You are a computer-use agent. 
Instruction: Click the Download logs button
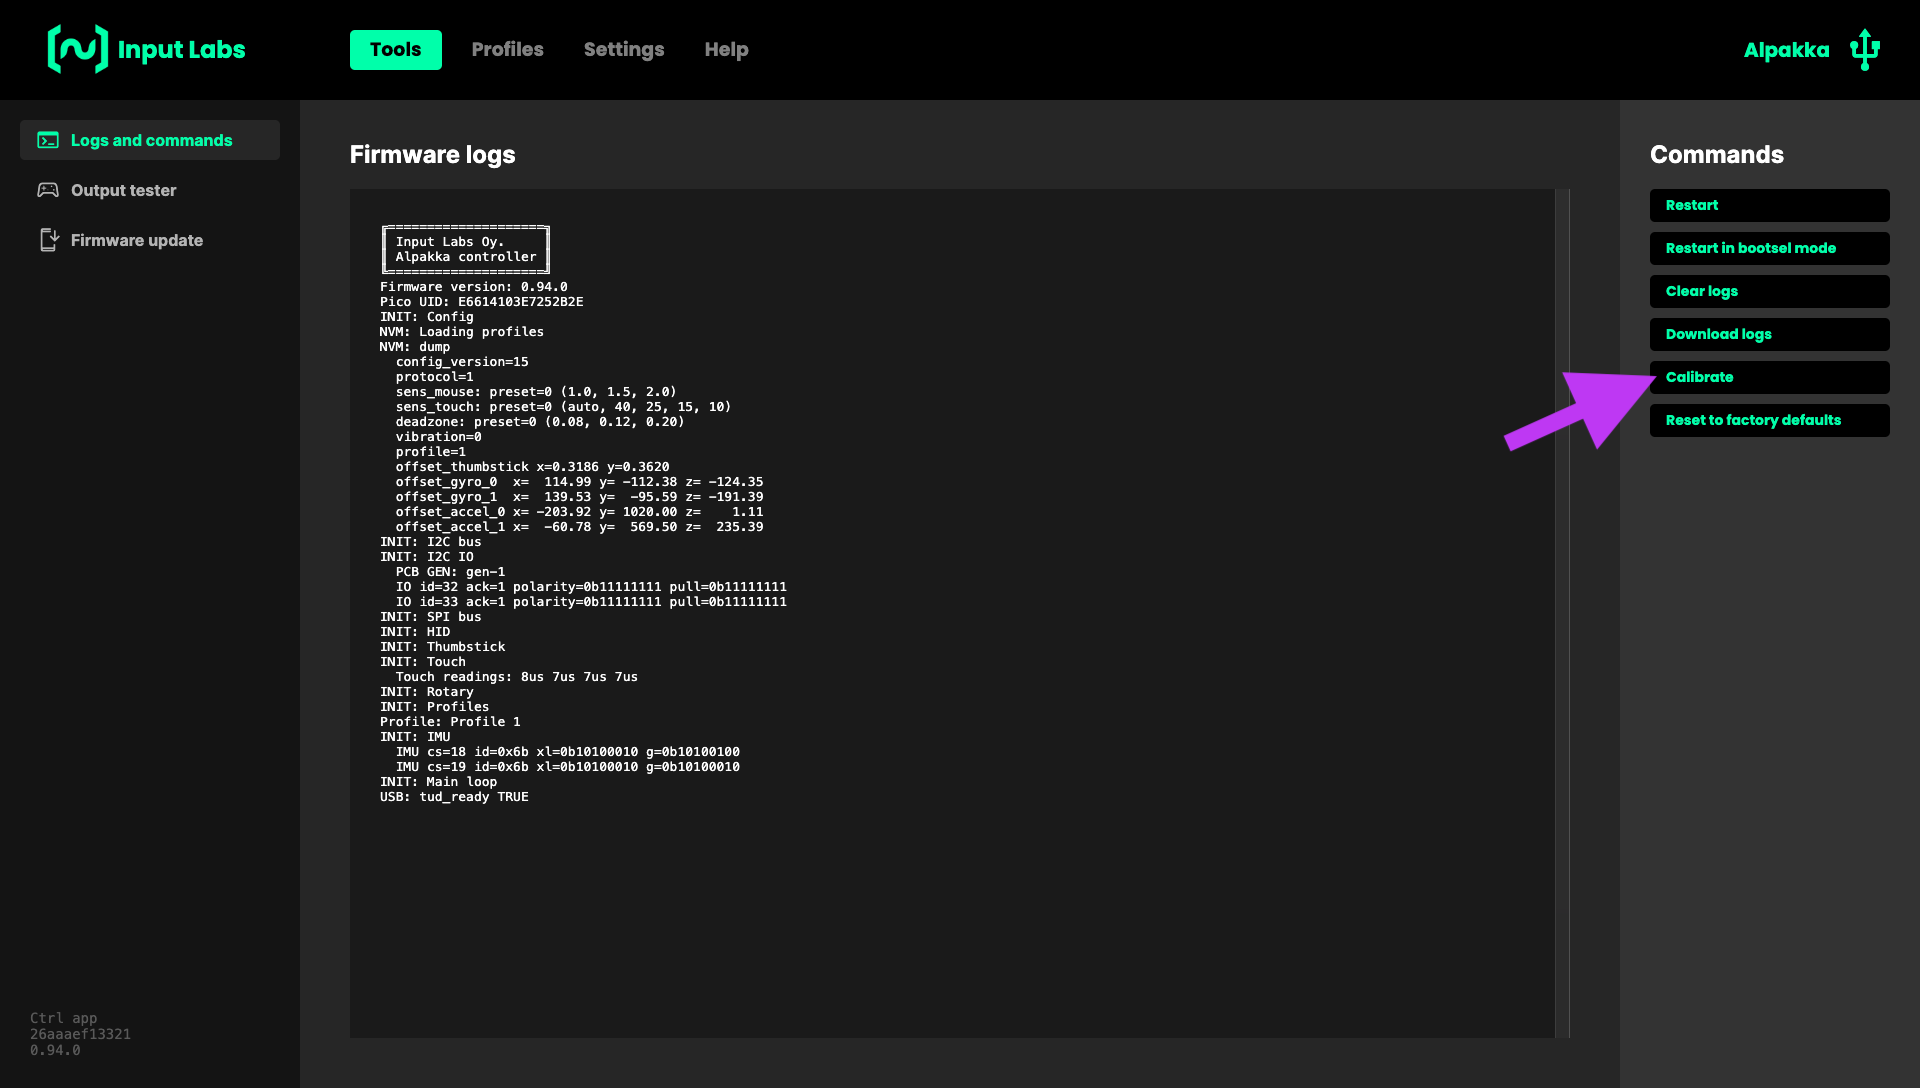(1768, 334)
